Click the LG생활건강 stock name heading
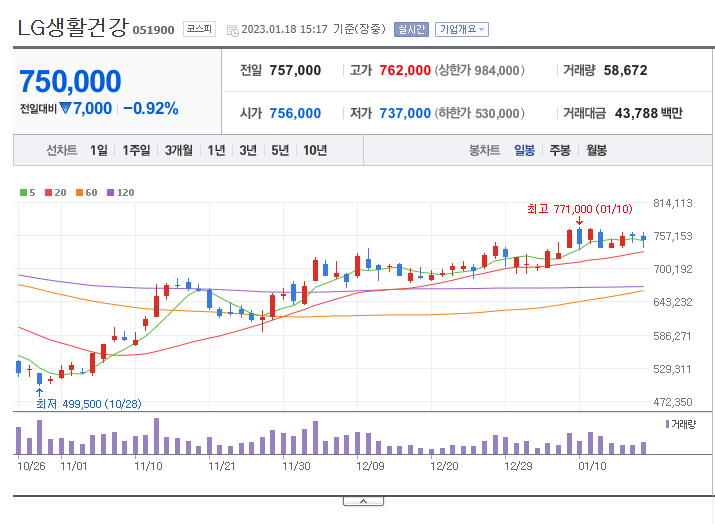Viewport: 715px width, 524px height. 73,27
